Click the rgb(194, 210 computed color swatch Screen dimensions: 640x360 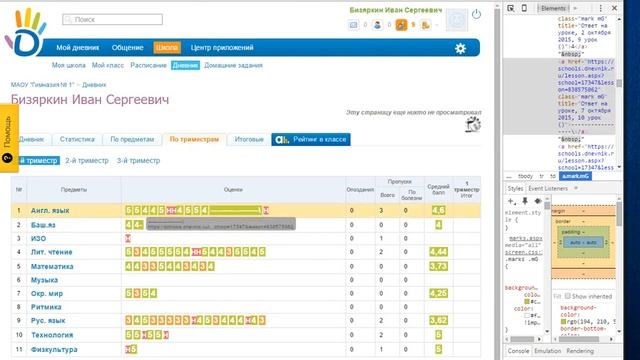564,322
